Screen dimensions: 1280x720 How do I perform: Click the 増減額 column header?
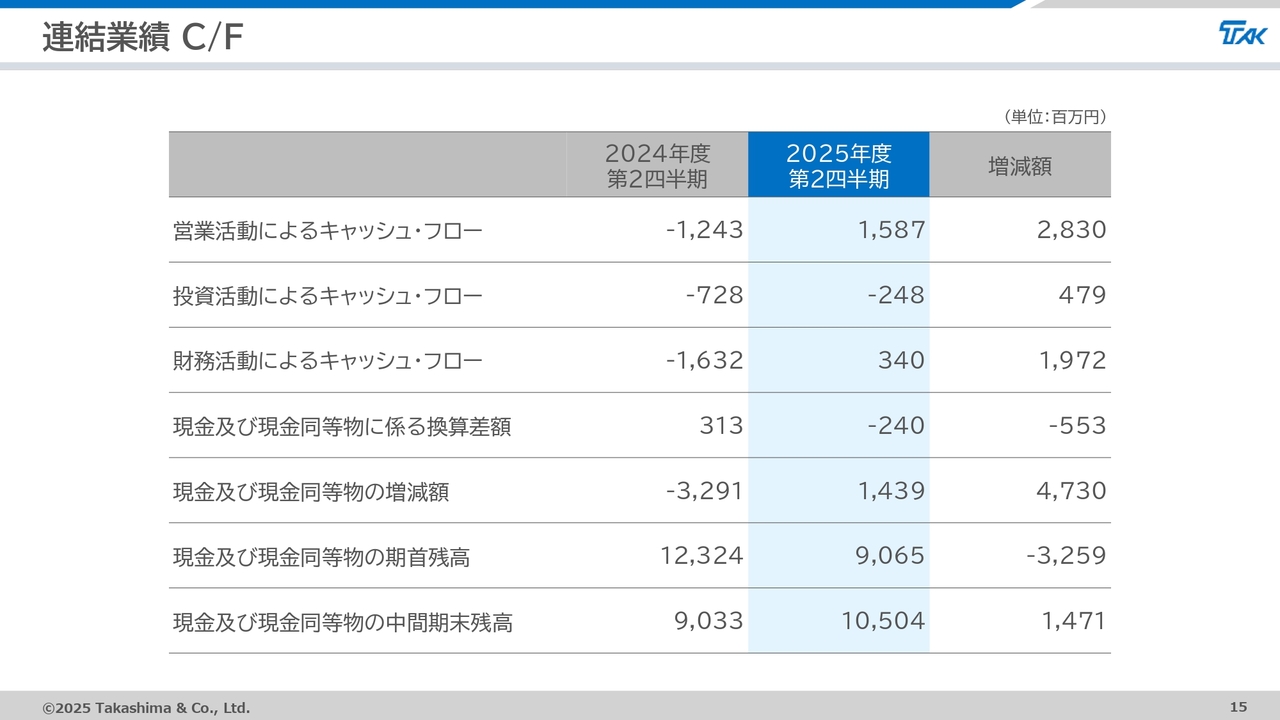[x=1019, y=166]
